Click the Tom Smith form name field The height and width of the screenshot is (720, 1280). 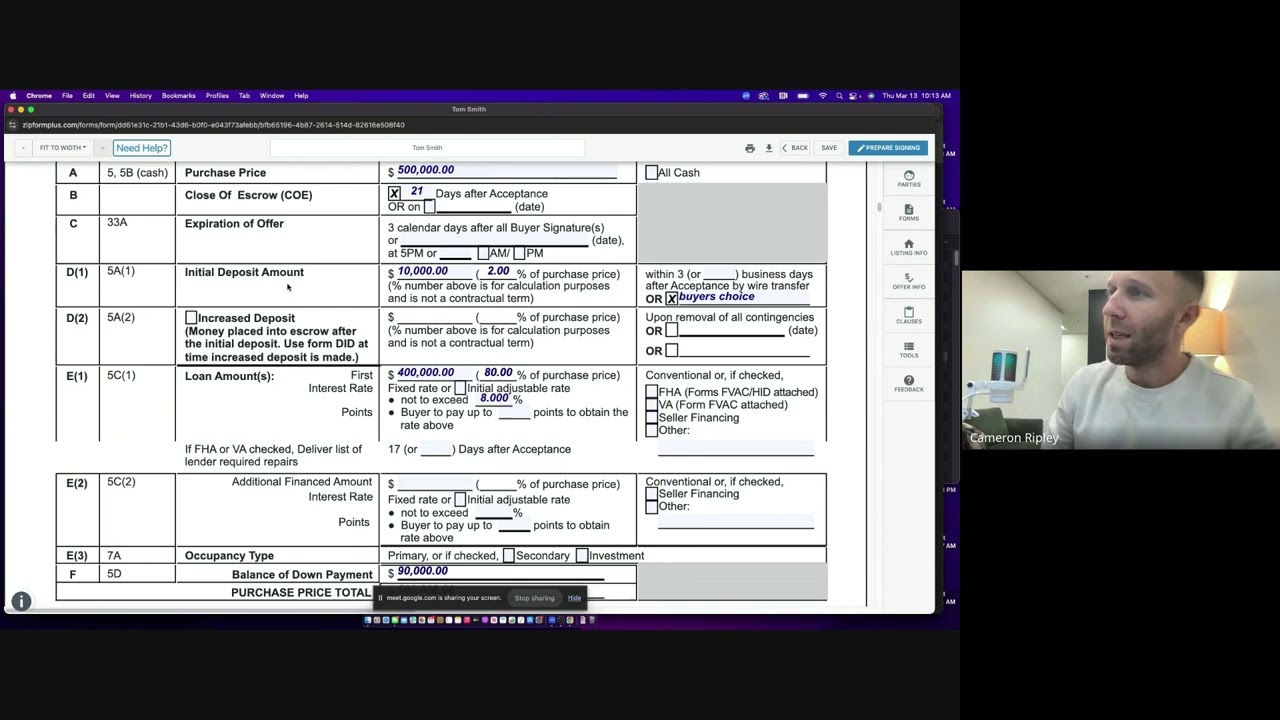427,148
